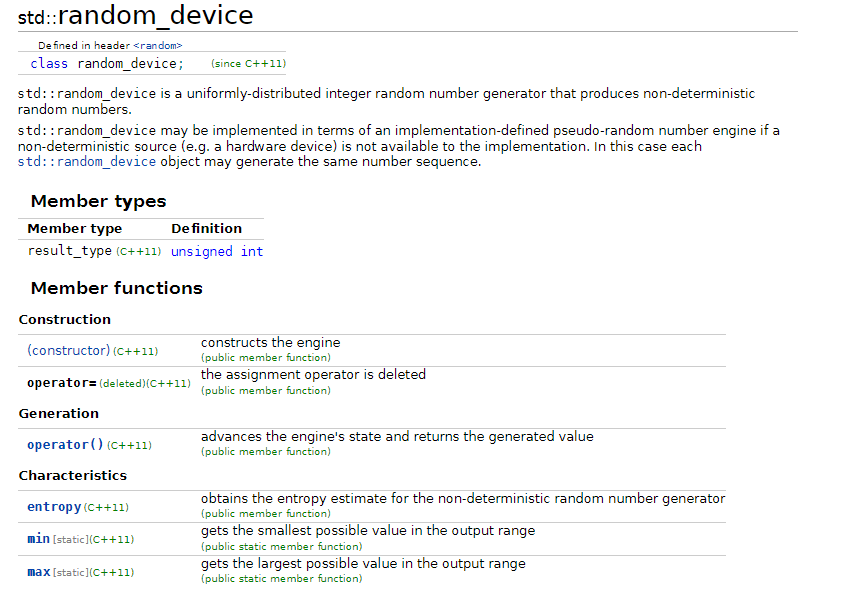Click the 'unsigned int' definition text
Viewport: 848px width, 604px height.
pos(217,251)
